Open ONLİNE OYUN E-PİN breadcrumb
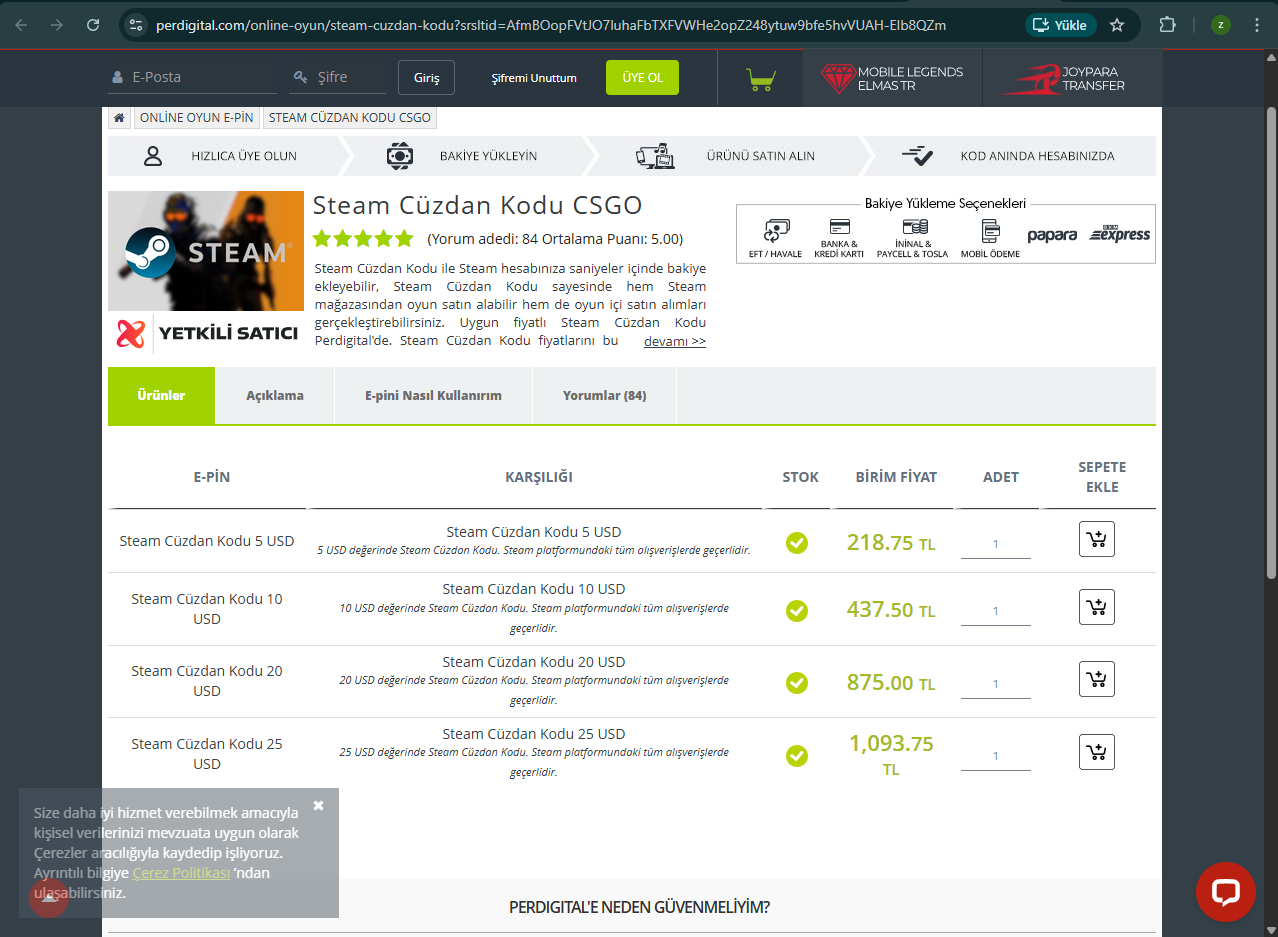The height and width of the screenshot is (937, 1278). click(x=197, y=117)
